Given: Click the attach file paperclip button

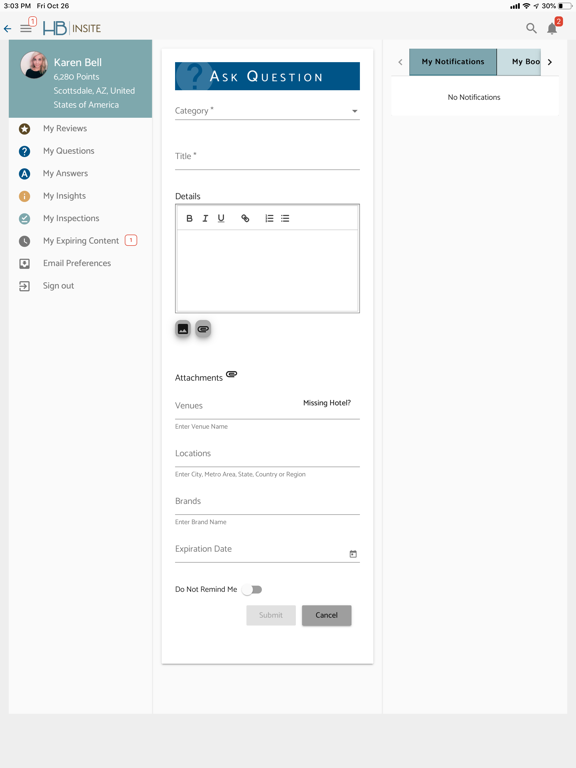Looking at the screenshot, I should coord(203,329).
